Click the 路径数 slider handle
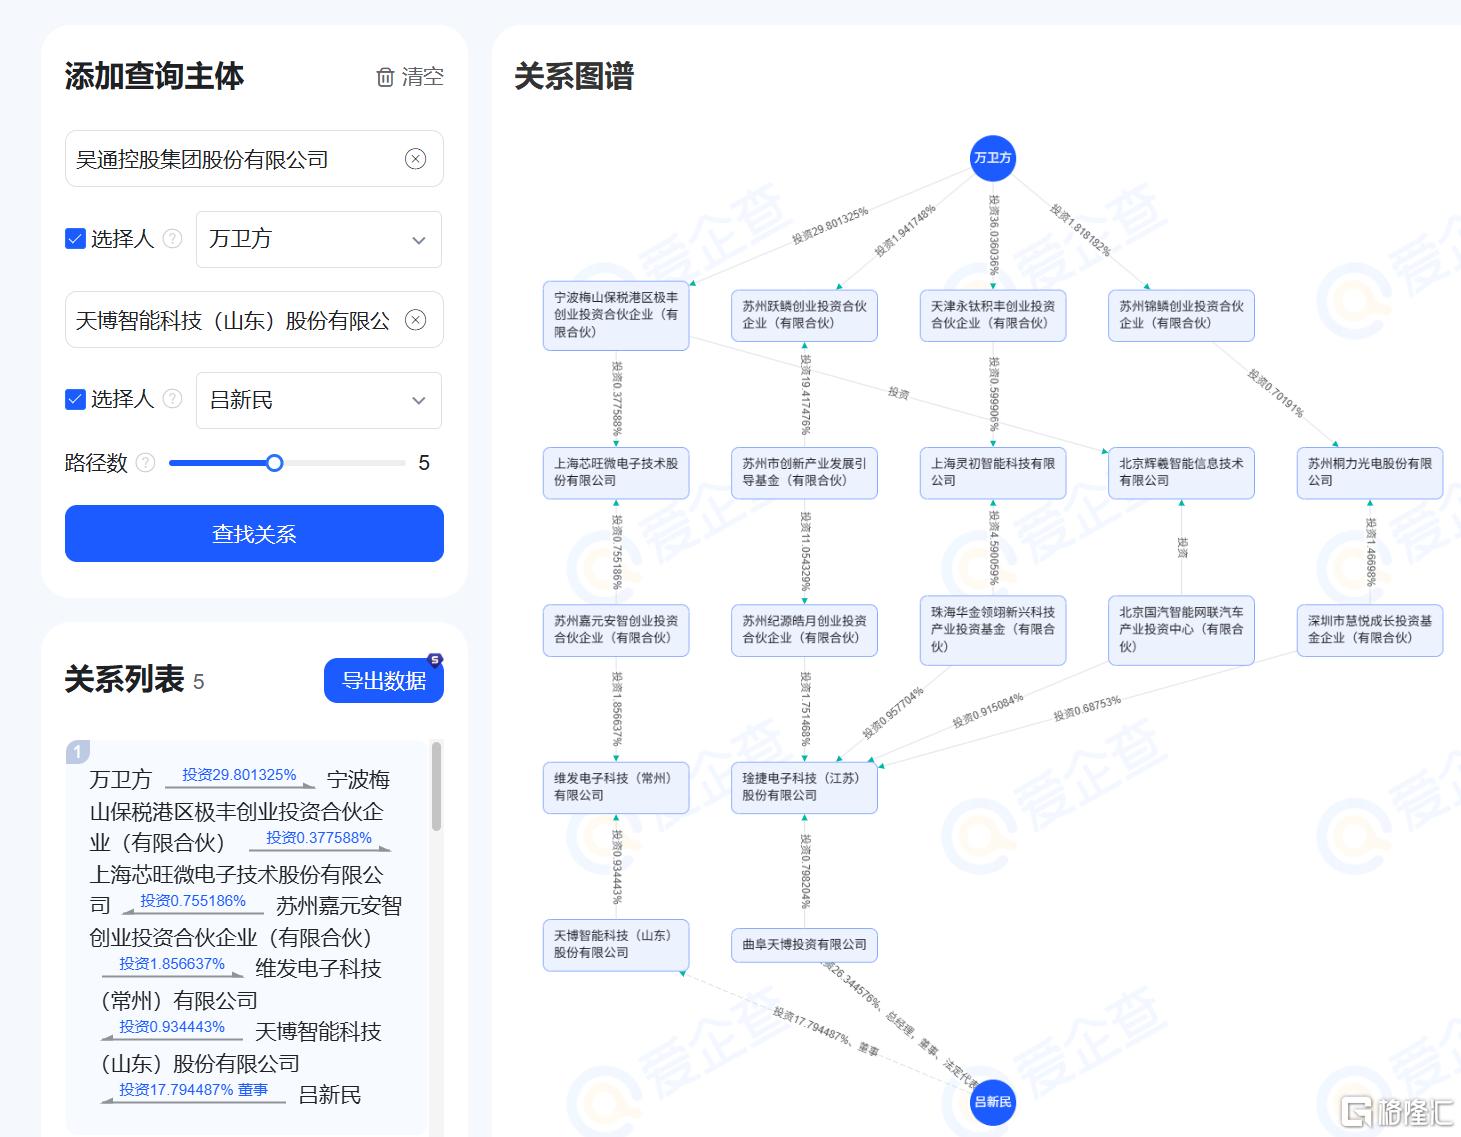This screenshot has width=1461, height=1137. coord(274,463)
